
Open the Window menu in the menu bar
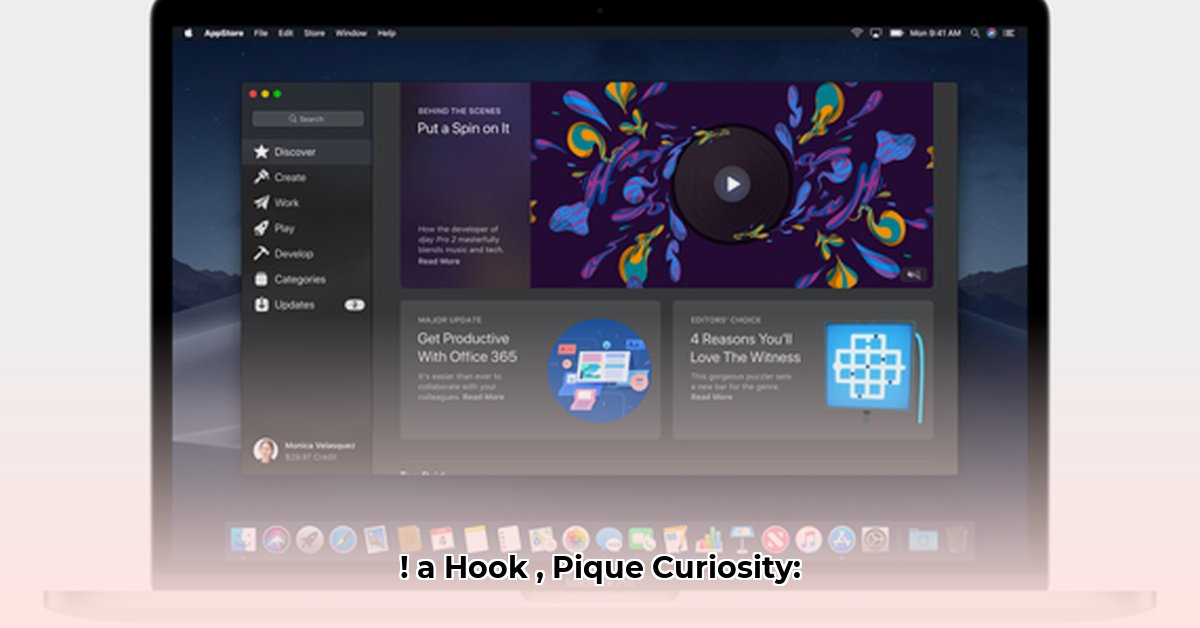pos(350,33)
